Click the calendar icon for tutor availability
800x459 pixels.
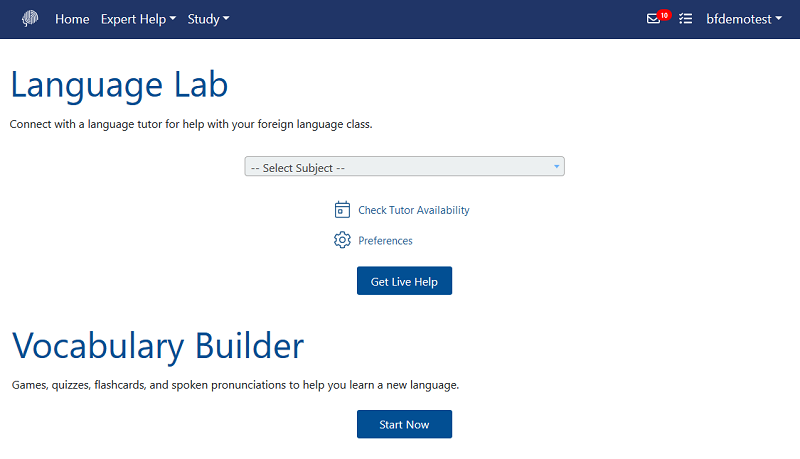[342, 210]
